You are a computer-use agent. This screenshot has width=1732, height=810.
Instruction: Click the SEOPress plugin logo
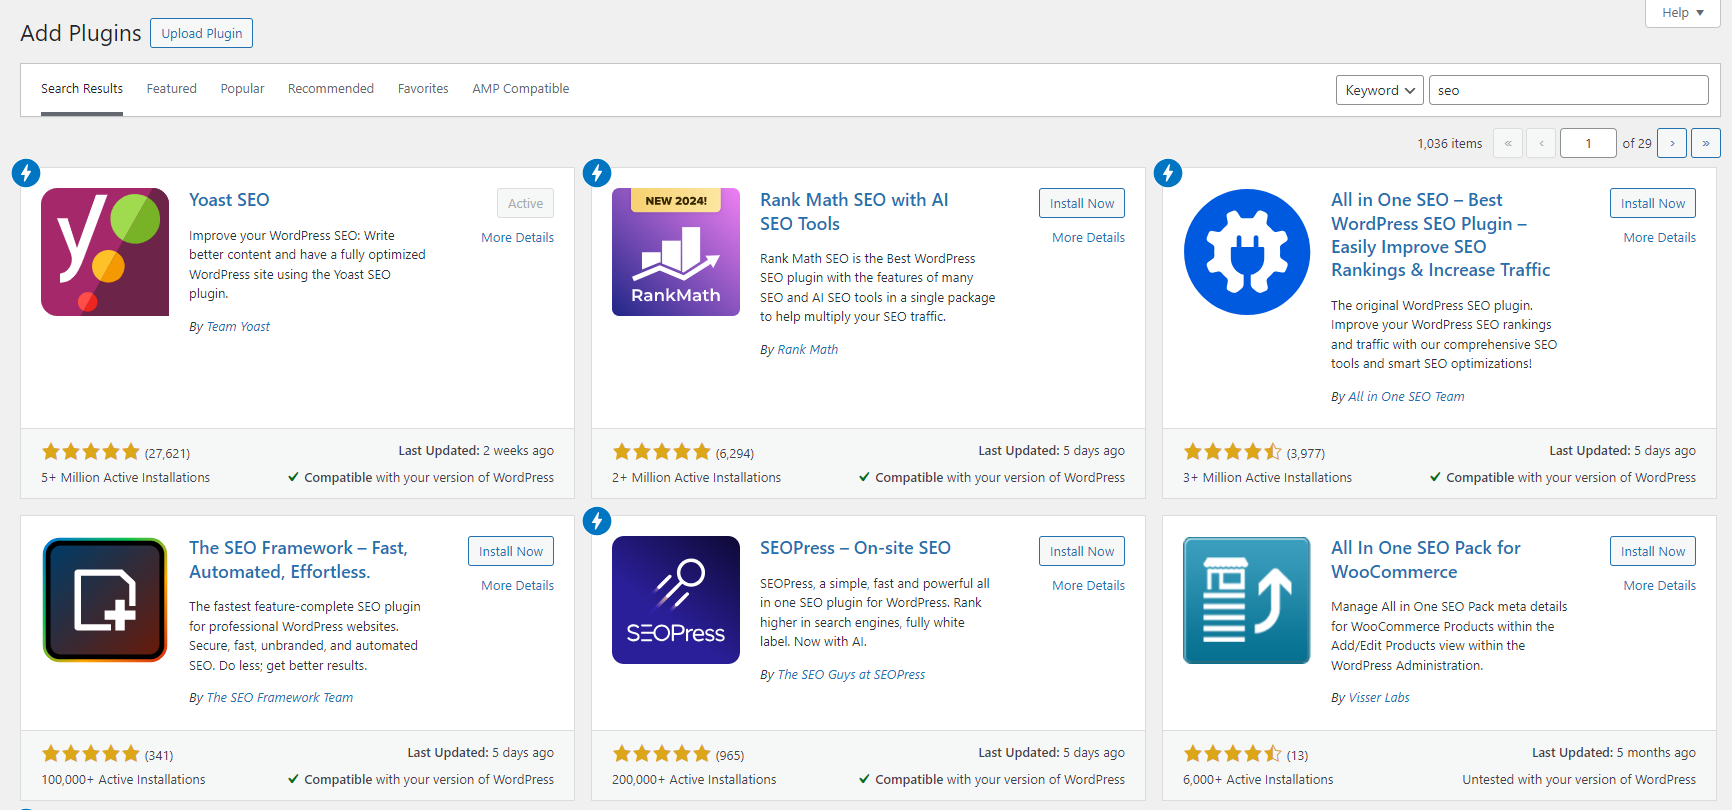676,600
